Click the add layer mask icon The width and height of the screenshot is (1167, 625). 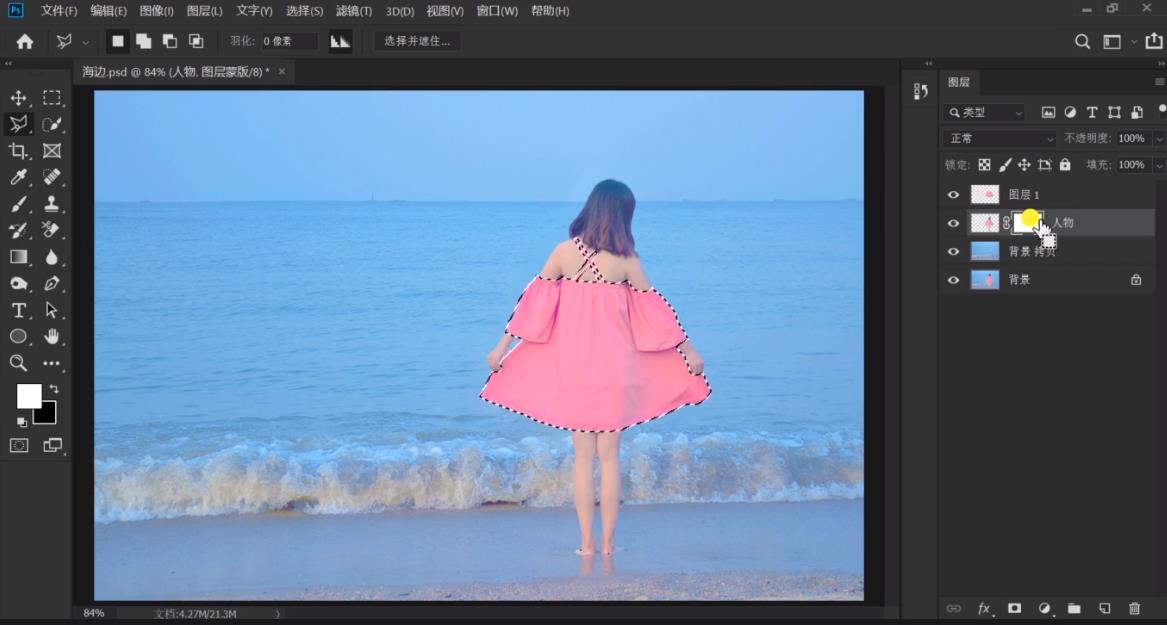point(1014,608)
